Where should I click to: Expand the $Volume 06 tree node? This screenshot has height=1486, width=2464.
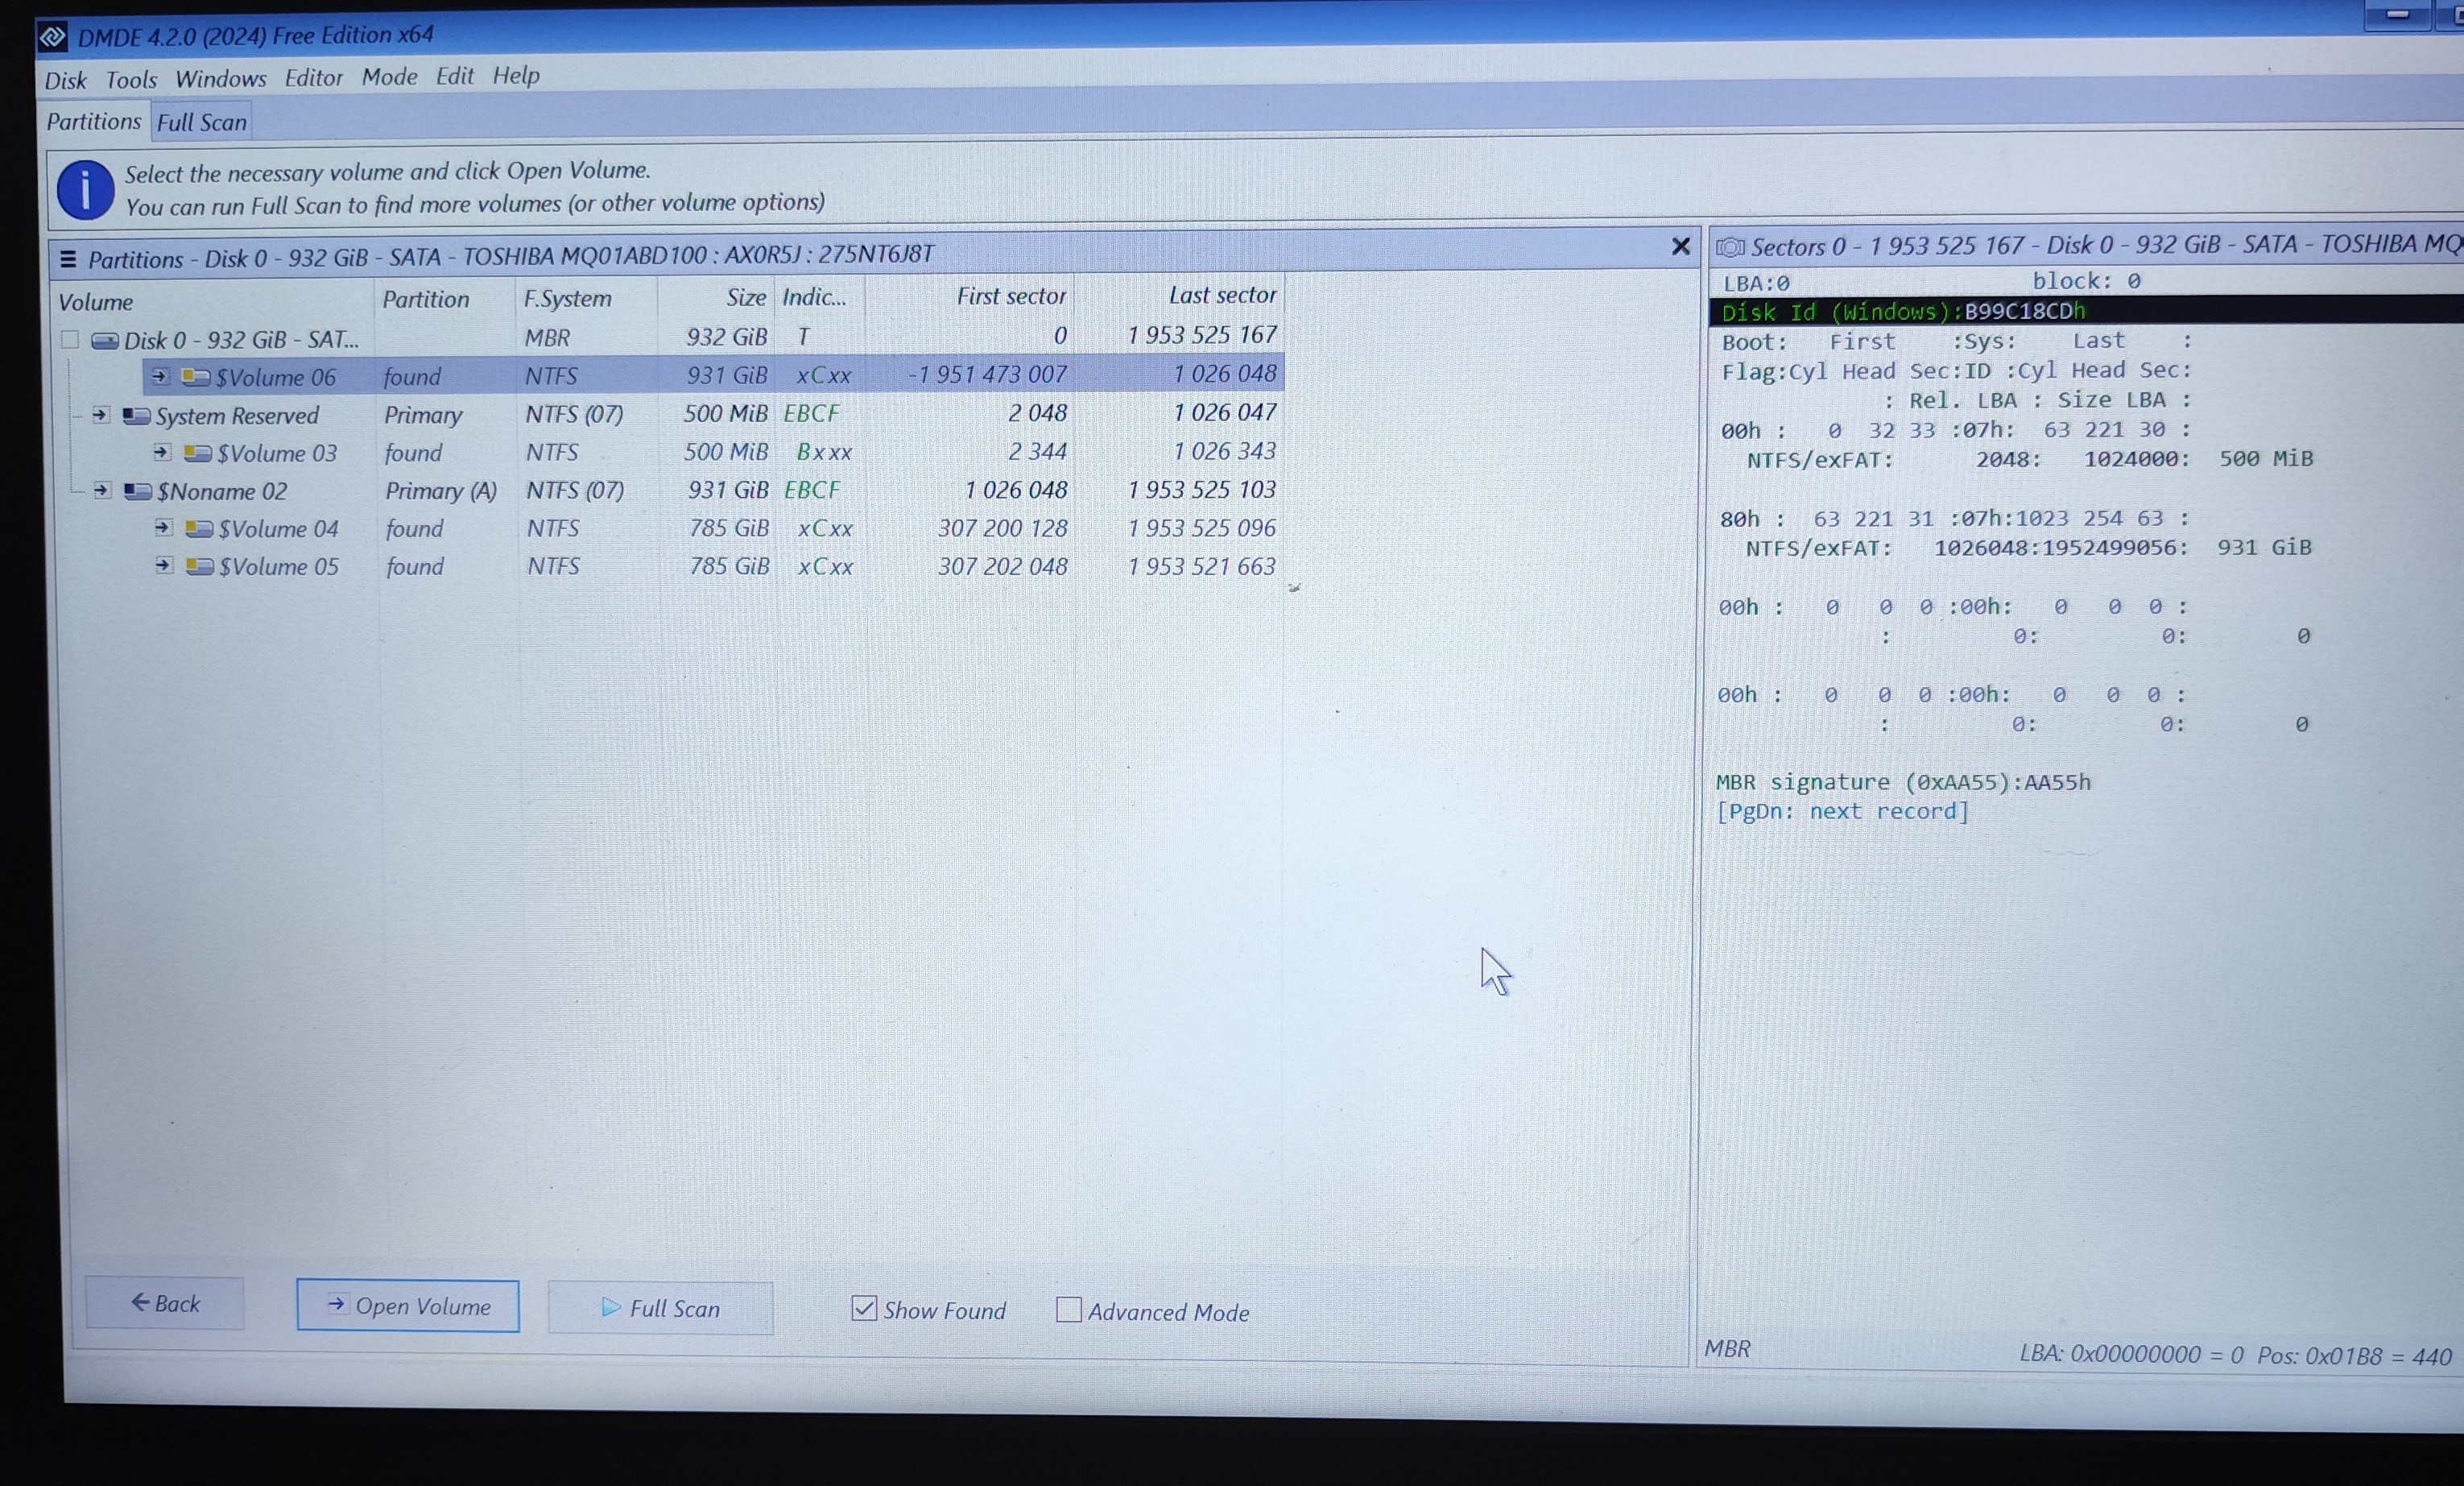tap(159, 376)
